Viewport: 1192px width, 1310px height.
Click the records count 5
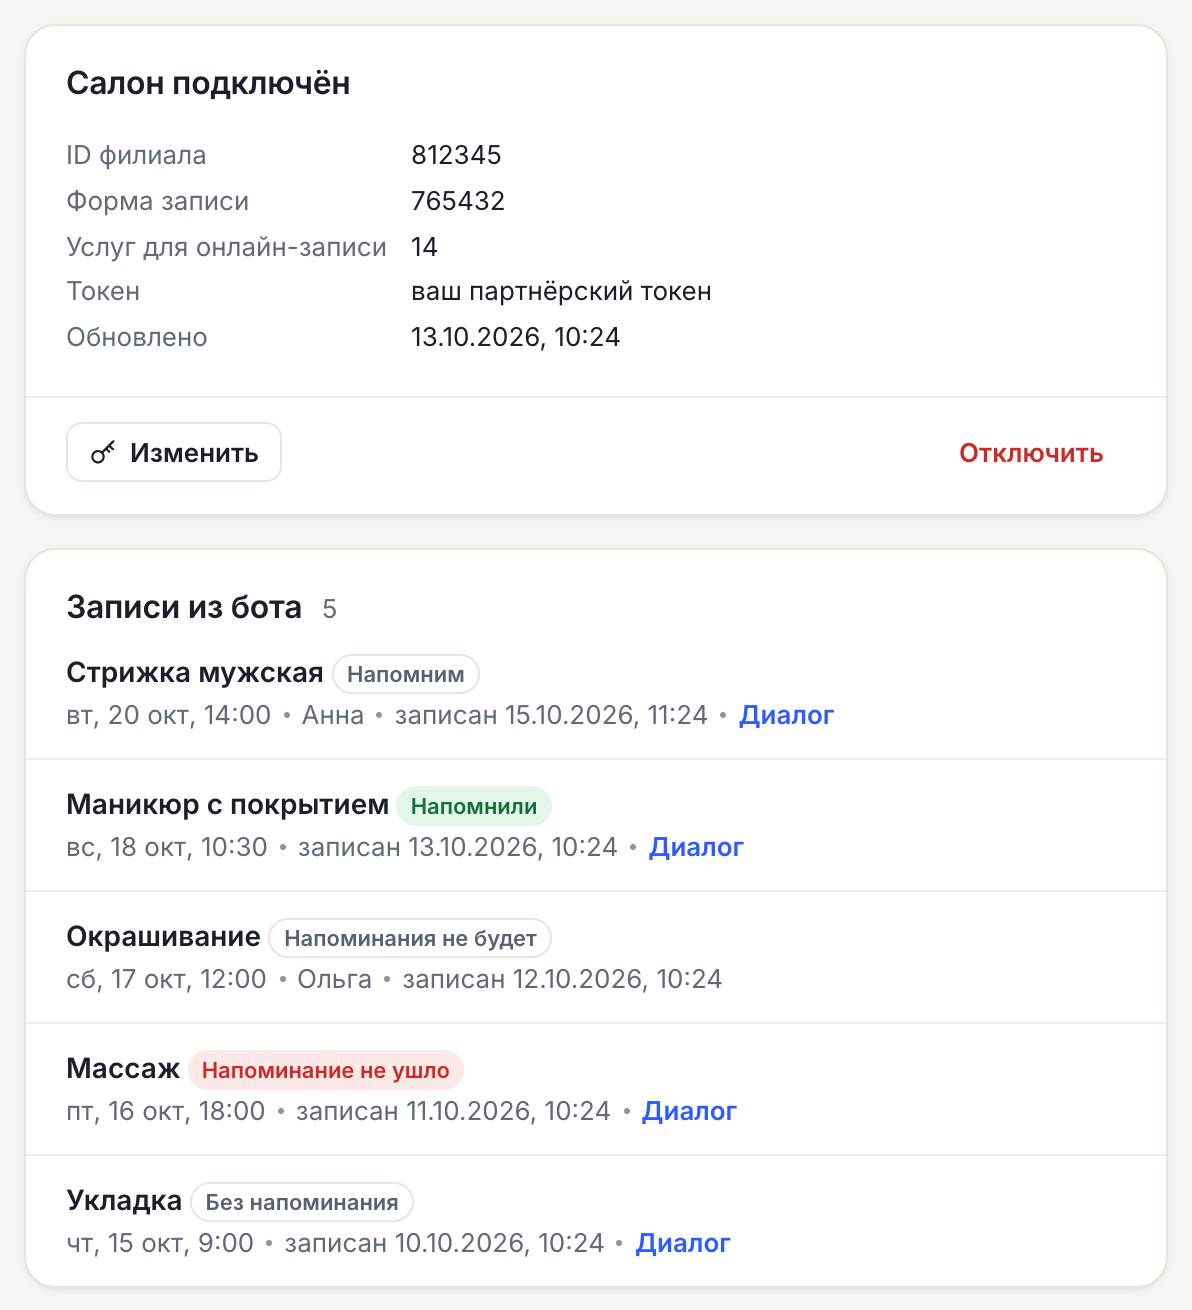click(x=329, y=609)
